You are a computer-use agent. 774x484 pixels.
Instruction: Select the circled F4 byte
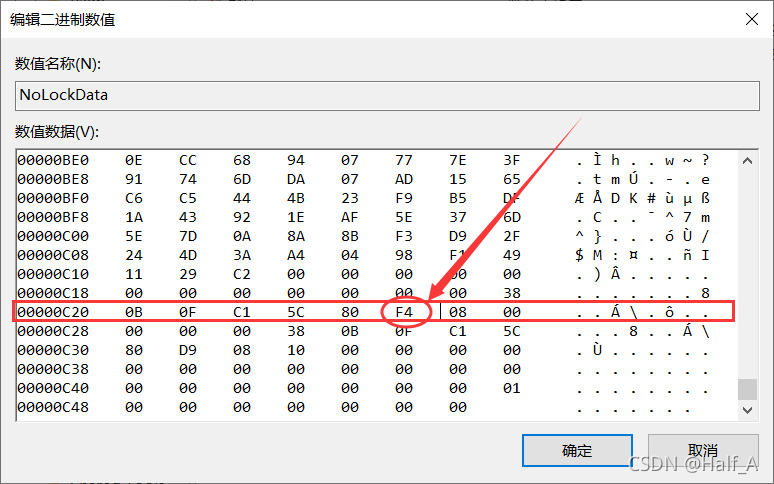pos(404,313)
